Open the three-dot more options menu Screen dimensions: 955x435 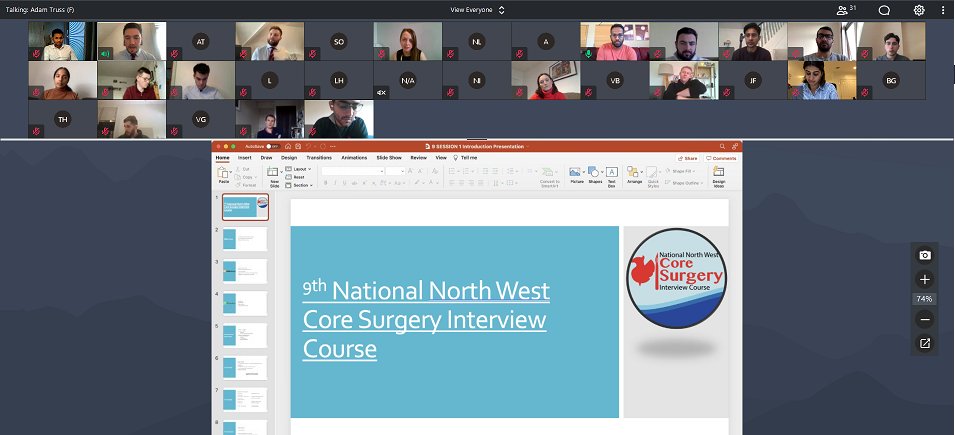coord(943,10)
